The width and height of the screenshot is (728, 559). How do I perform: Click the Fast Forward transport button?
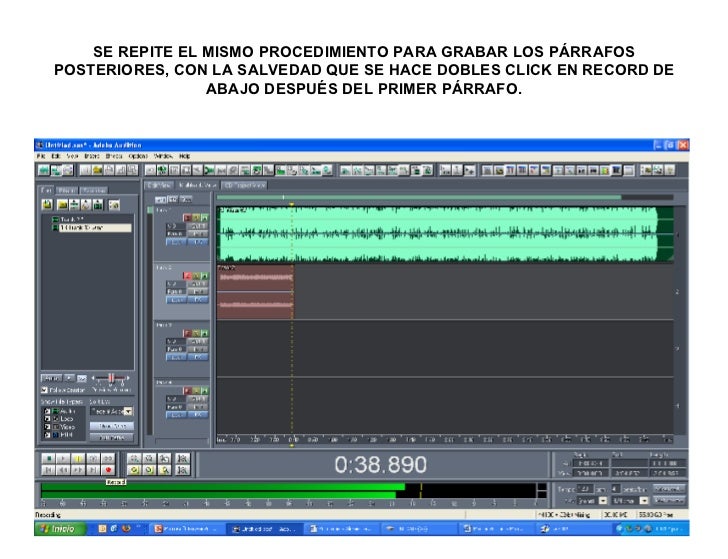tap(78, 470)
